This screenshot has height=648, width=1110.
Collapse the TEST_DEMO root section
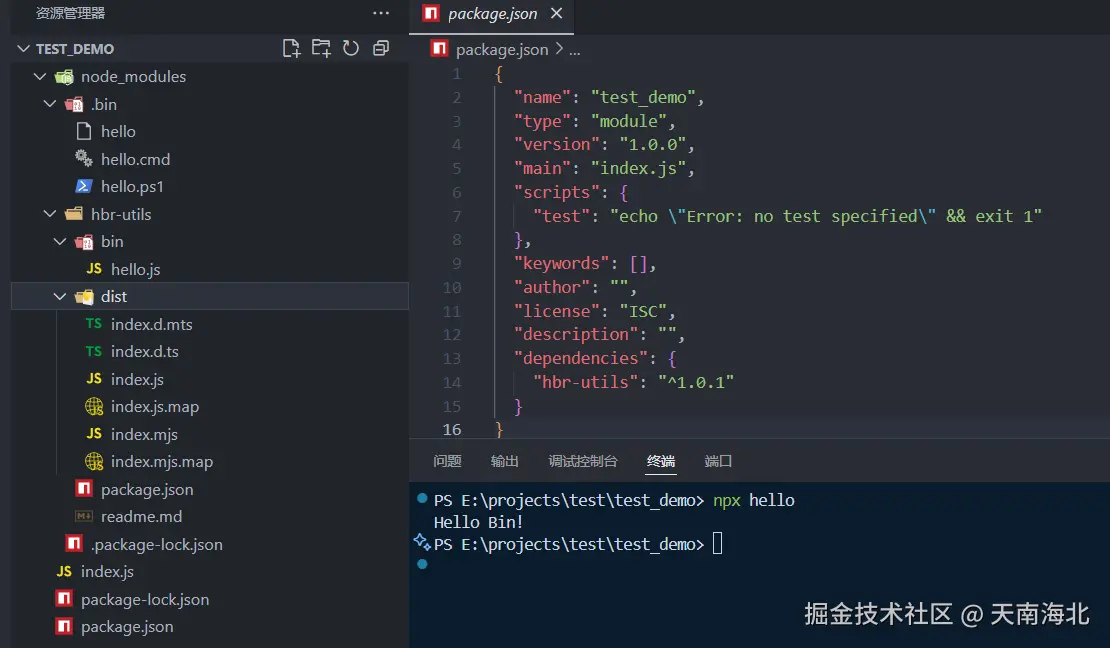coord(23,48)
